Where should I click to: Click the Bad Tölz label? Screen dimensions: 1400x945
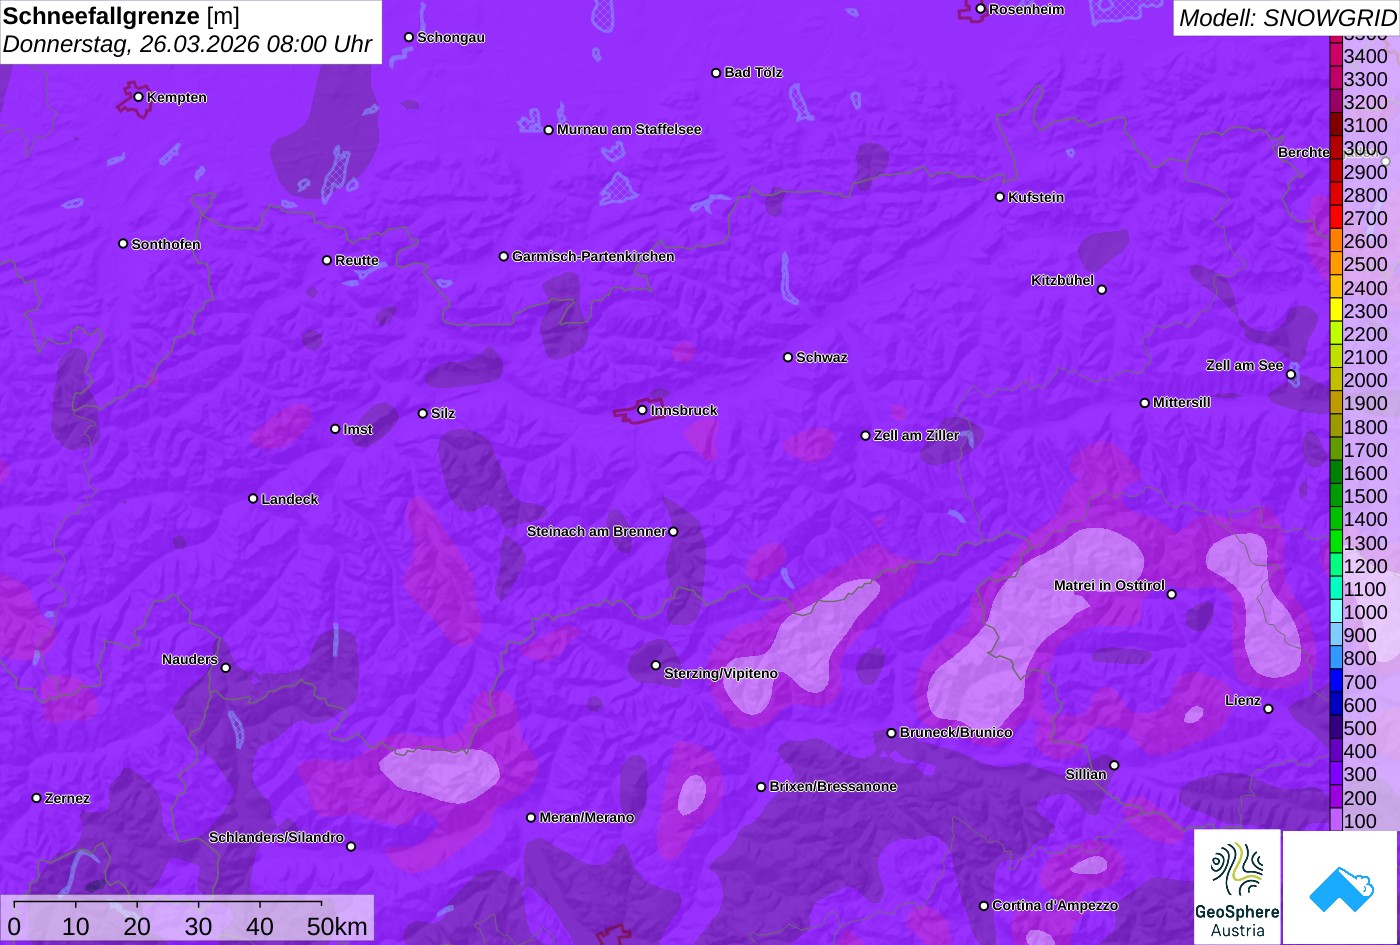pyautogui.click(x=753, y=72)
